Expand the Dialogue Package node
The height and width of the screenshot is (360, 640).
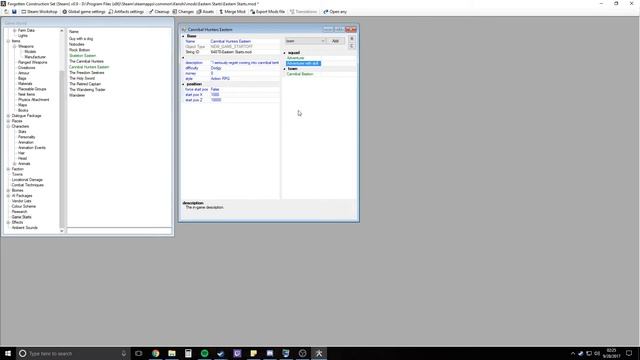(x=8, y=116)
